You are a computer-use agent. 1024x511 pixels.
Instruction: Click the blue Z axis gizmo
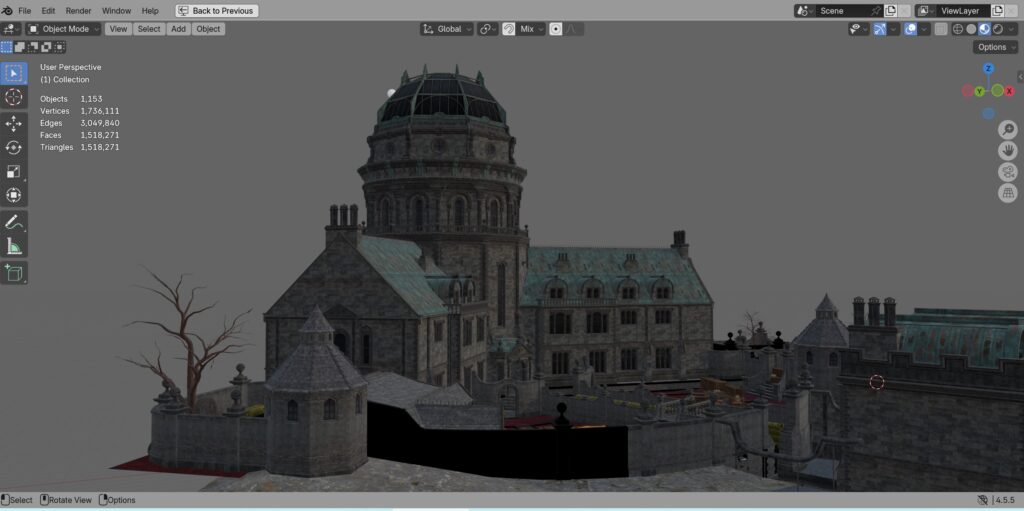988,69
